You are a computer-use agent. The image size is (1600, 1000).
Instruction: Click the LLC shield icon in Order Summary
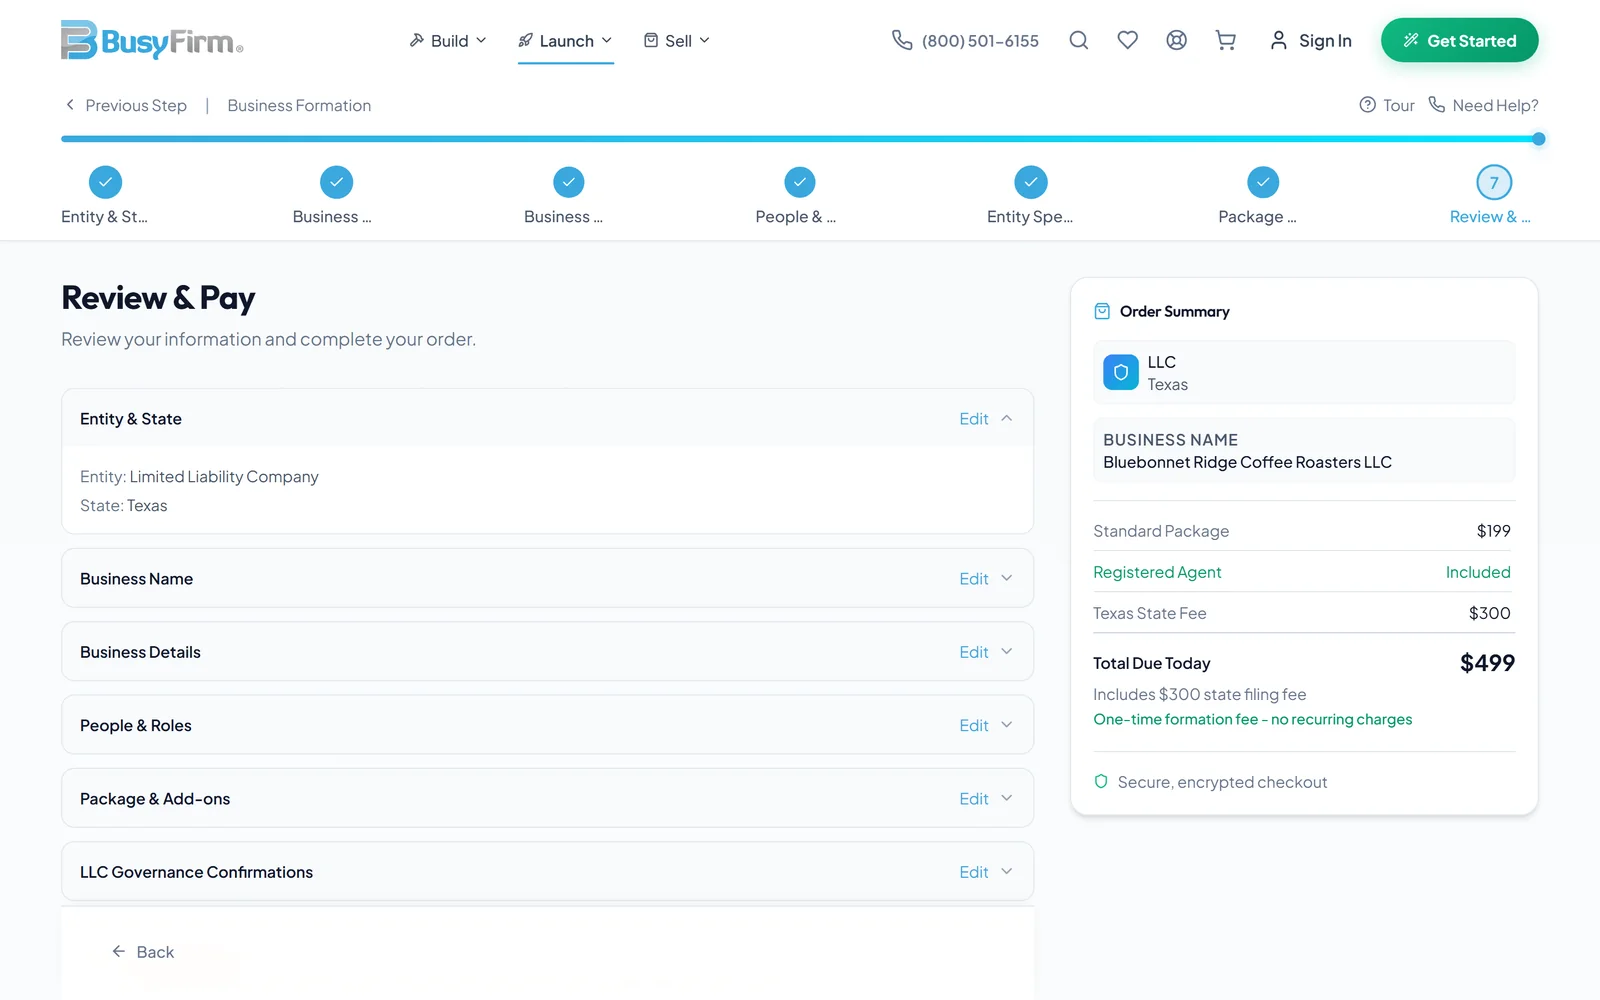(x=1121, y=372)
